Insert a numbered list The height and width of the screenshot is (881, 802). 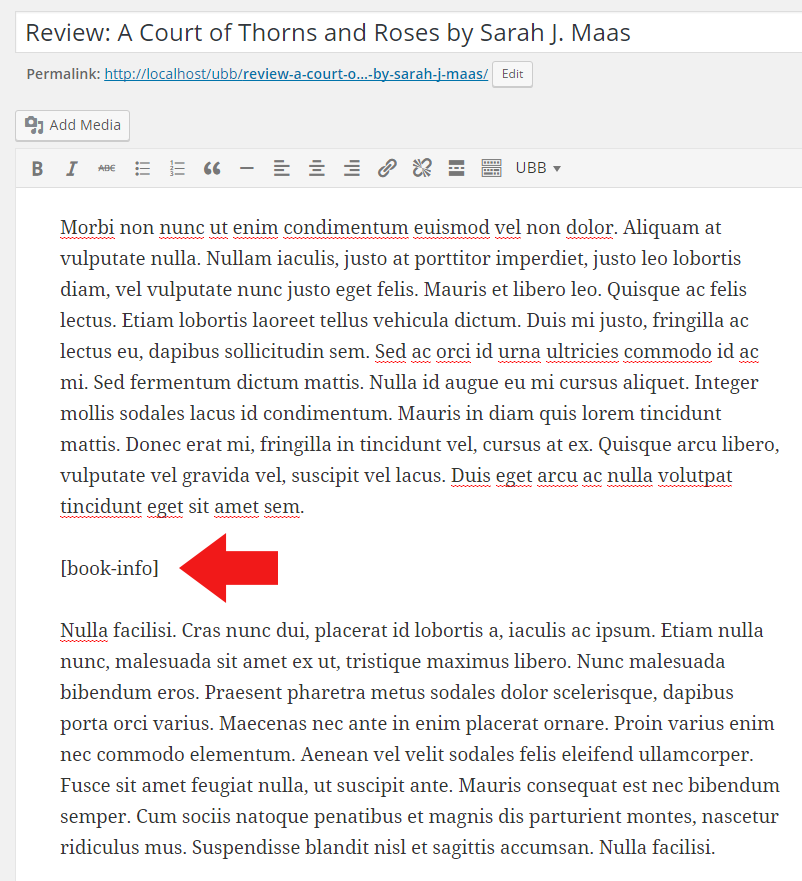(177, 169)
